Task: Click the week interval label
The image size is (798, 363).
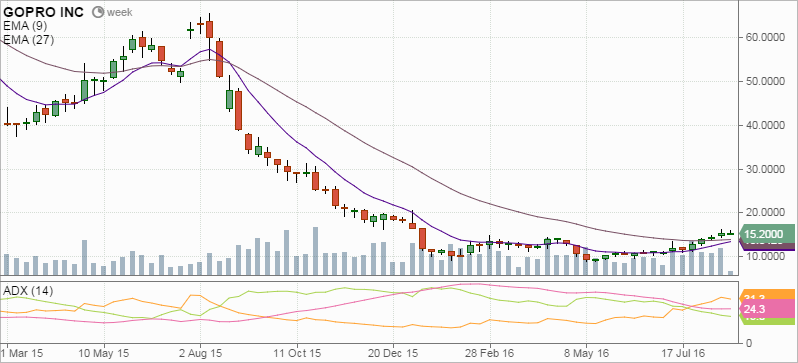Action: click(120, 13)
